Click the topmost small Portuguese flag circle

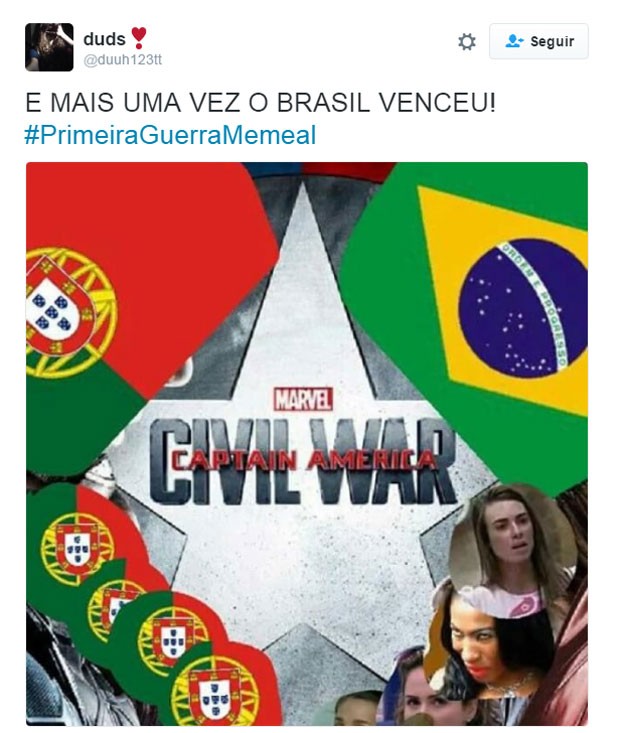click(x=77, y=542)
